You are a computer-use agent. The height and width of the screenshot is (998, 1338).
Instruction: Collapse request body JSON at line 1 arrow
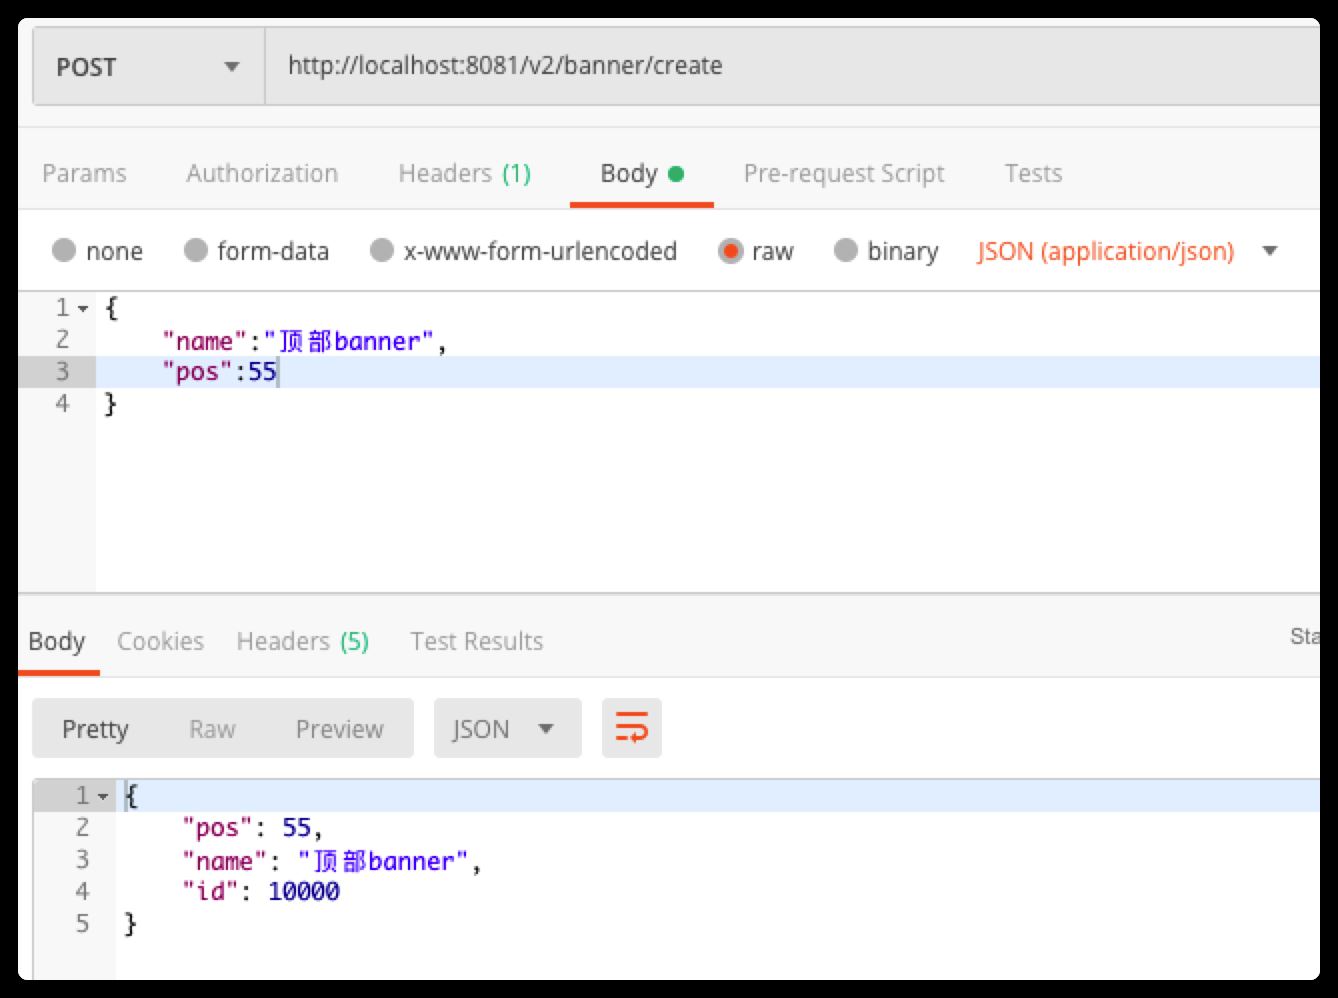click(83, 309)
